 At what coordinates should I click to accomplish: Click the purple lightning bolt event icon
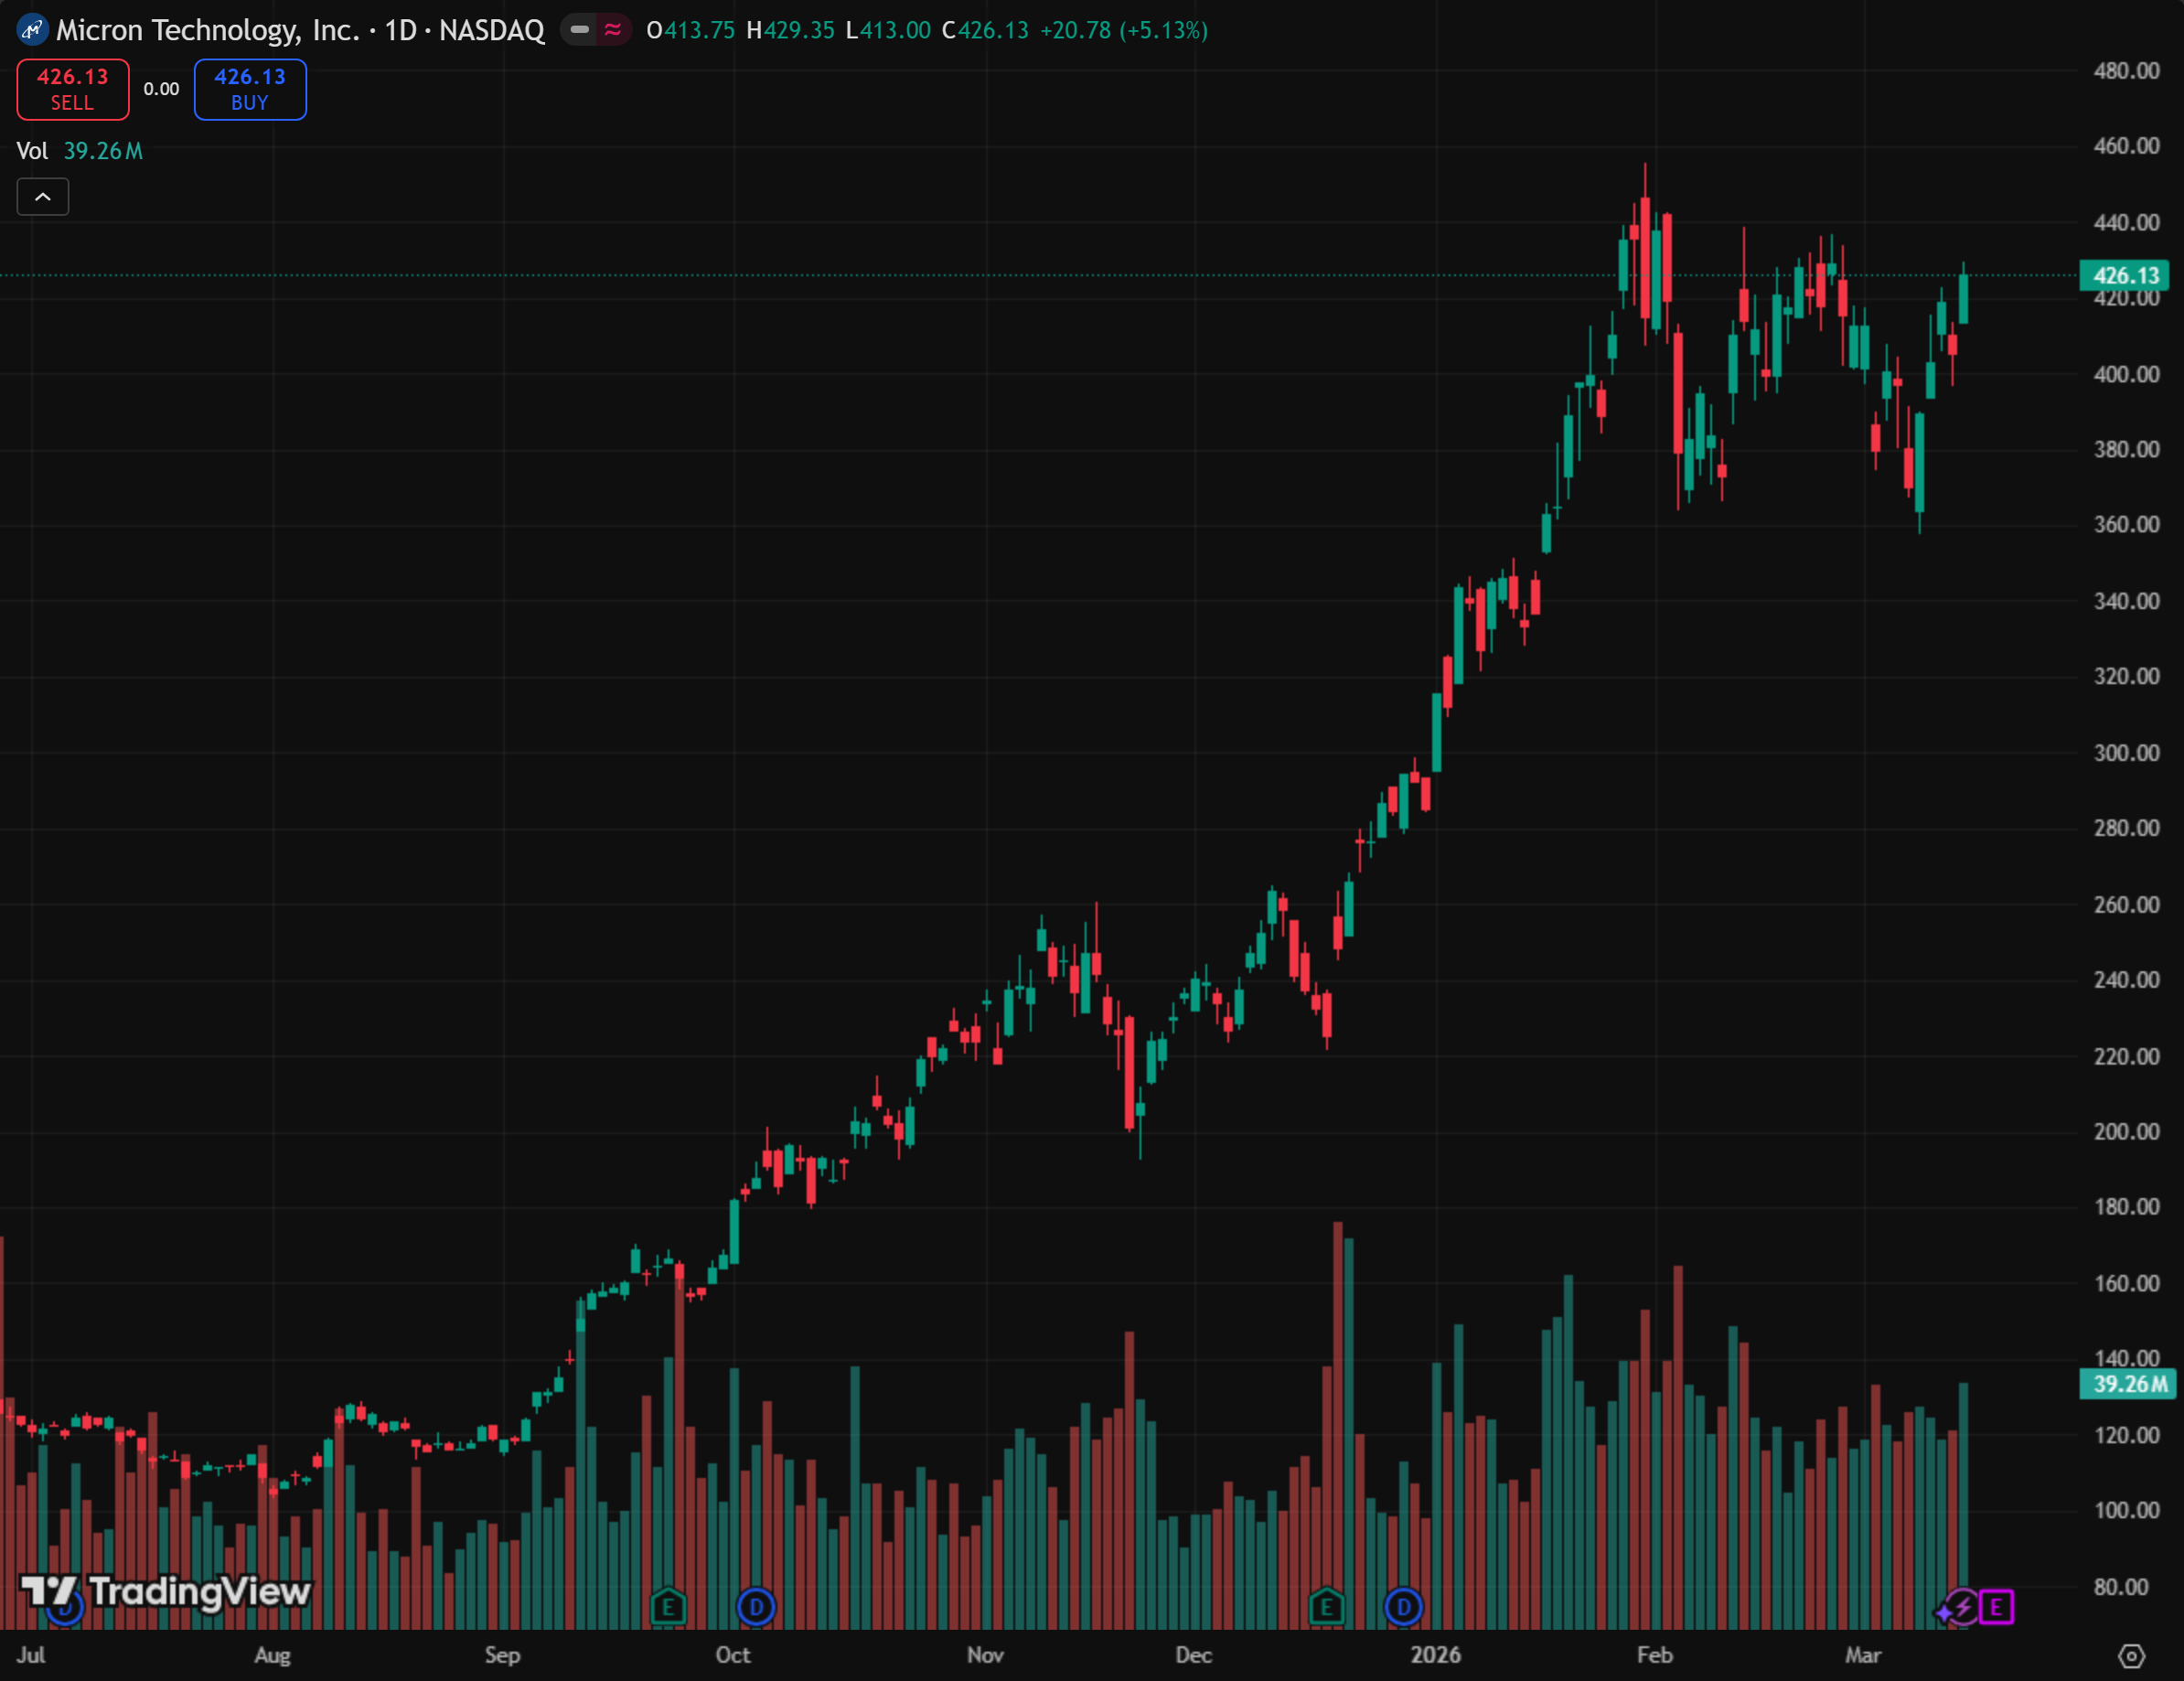1962,1607
